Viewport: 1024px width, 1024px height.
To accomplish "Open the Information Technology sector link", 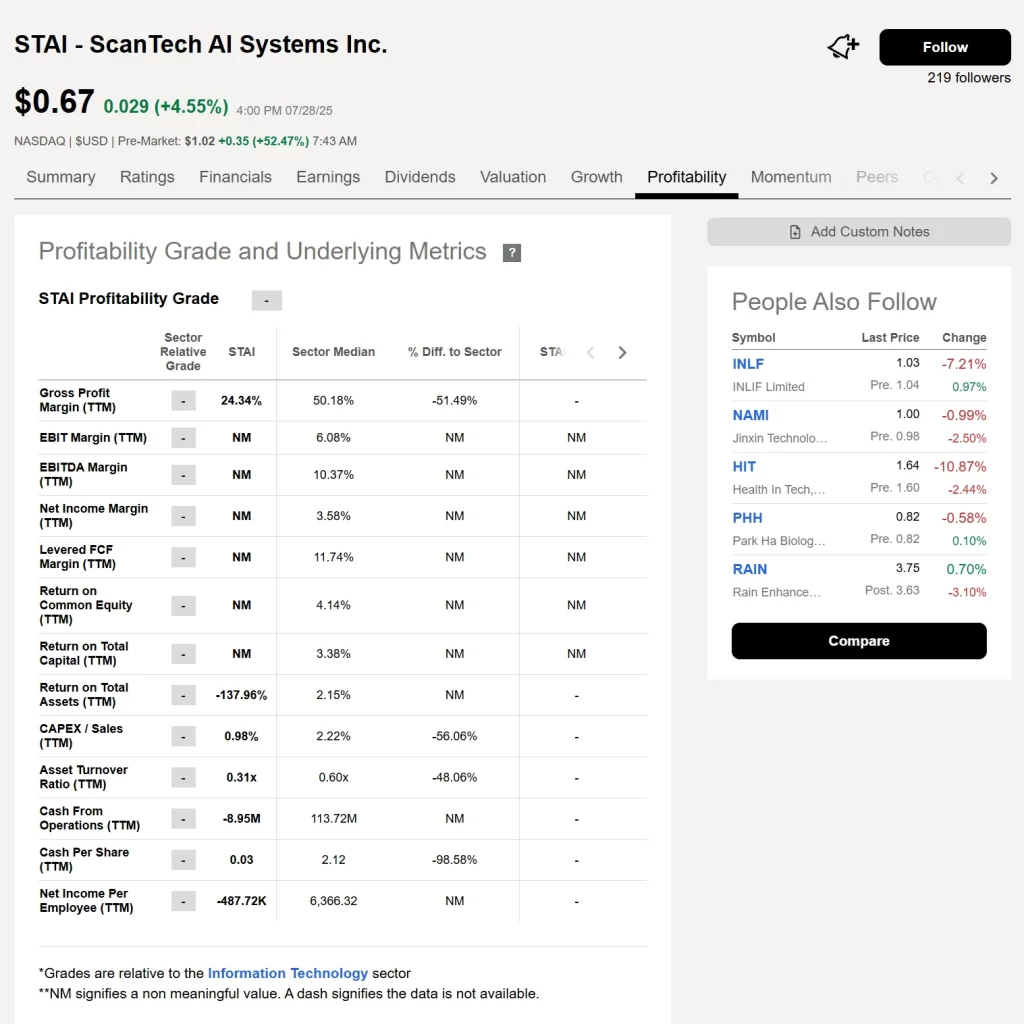I will (x=287, y=973).
